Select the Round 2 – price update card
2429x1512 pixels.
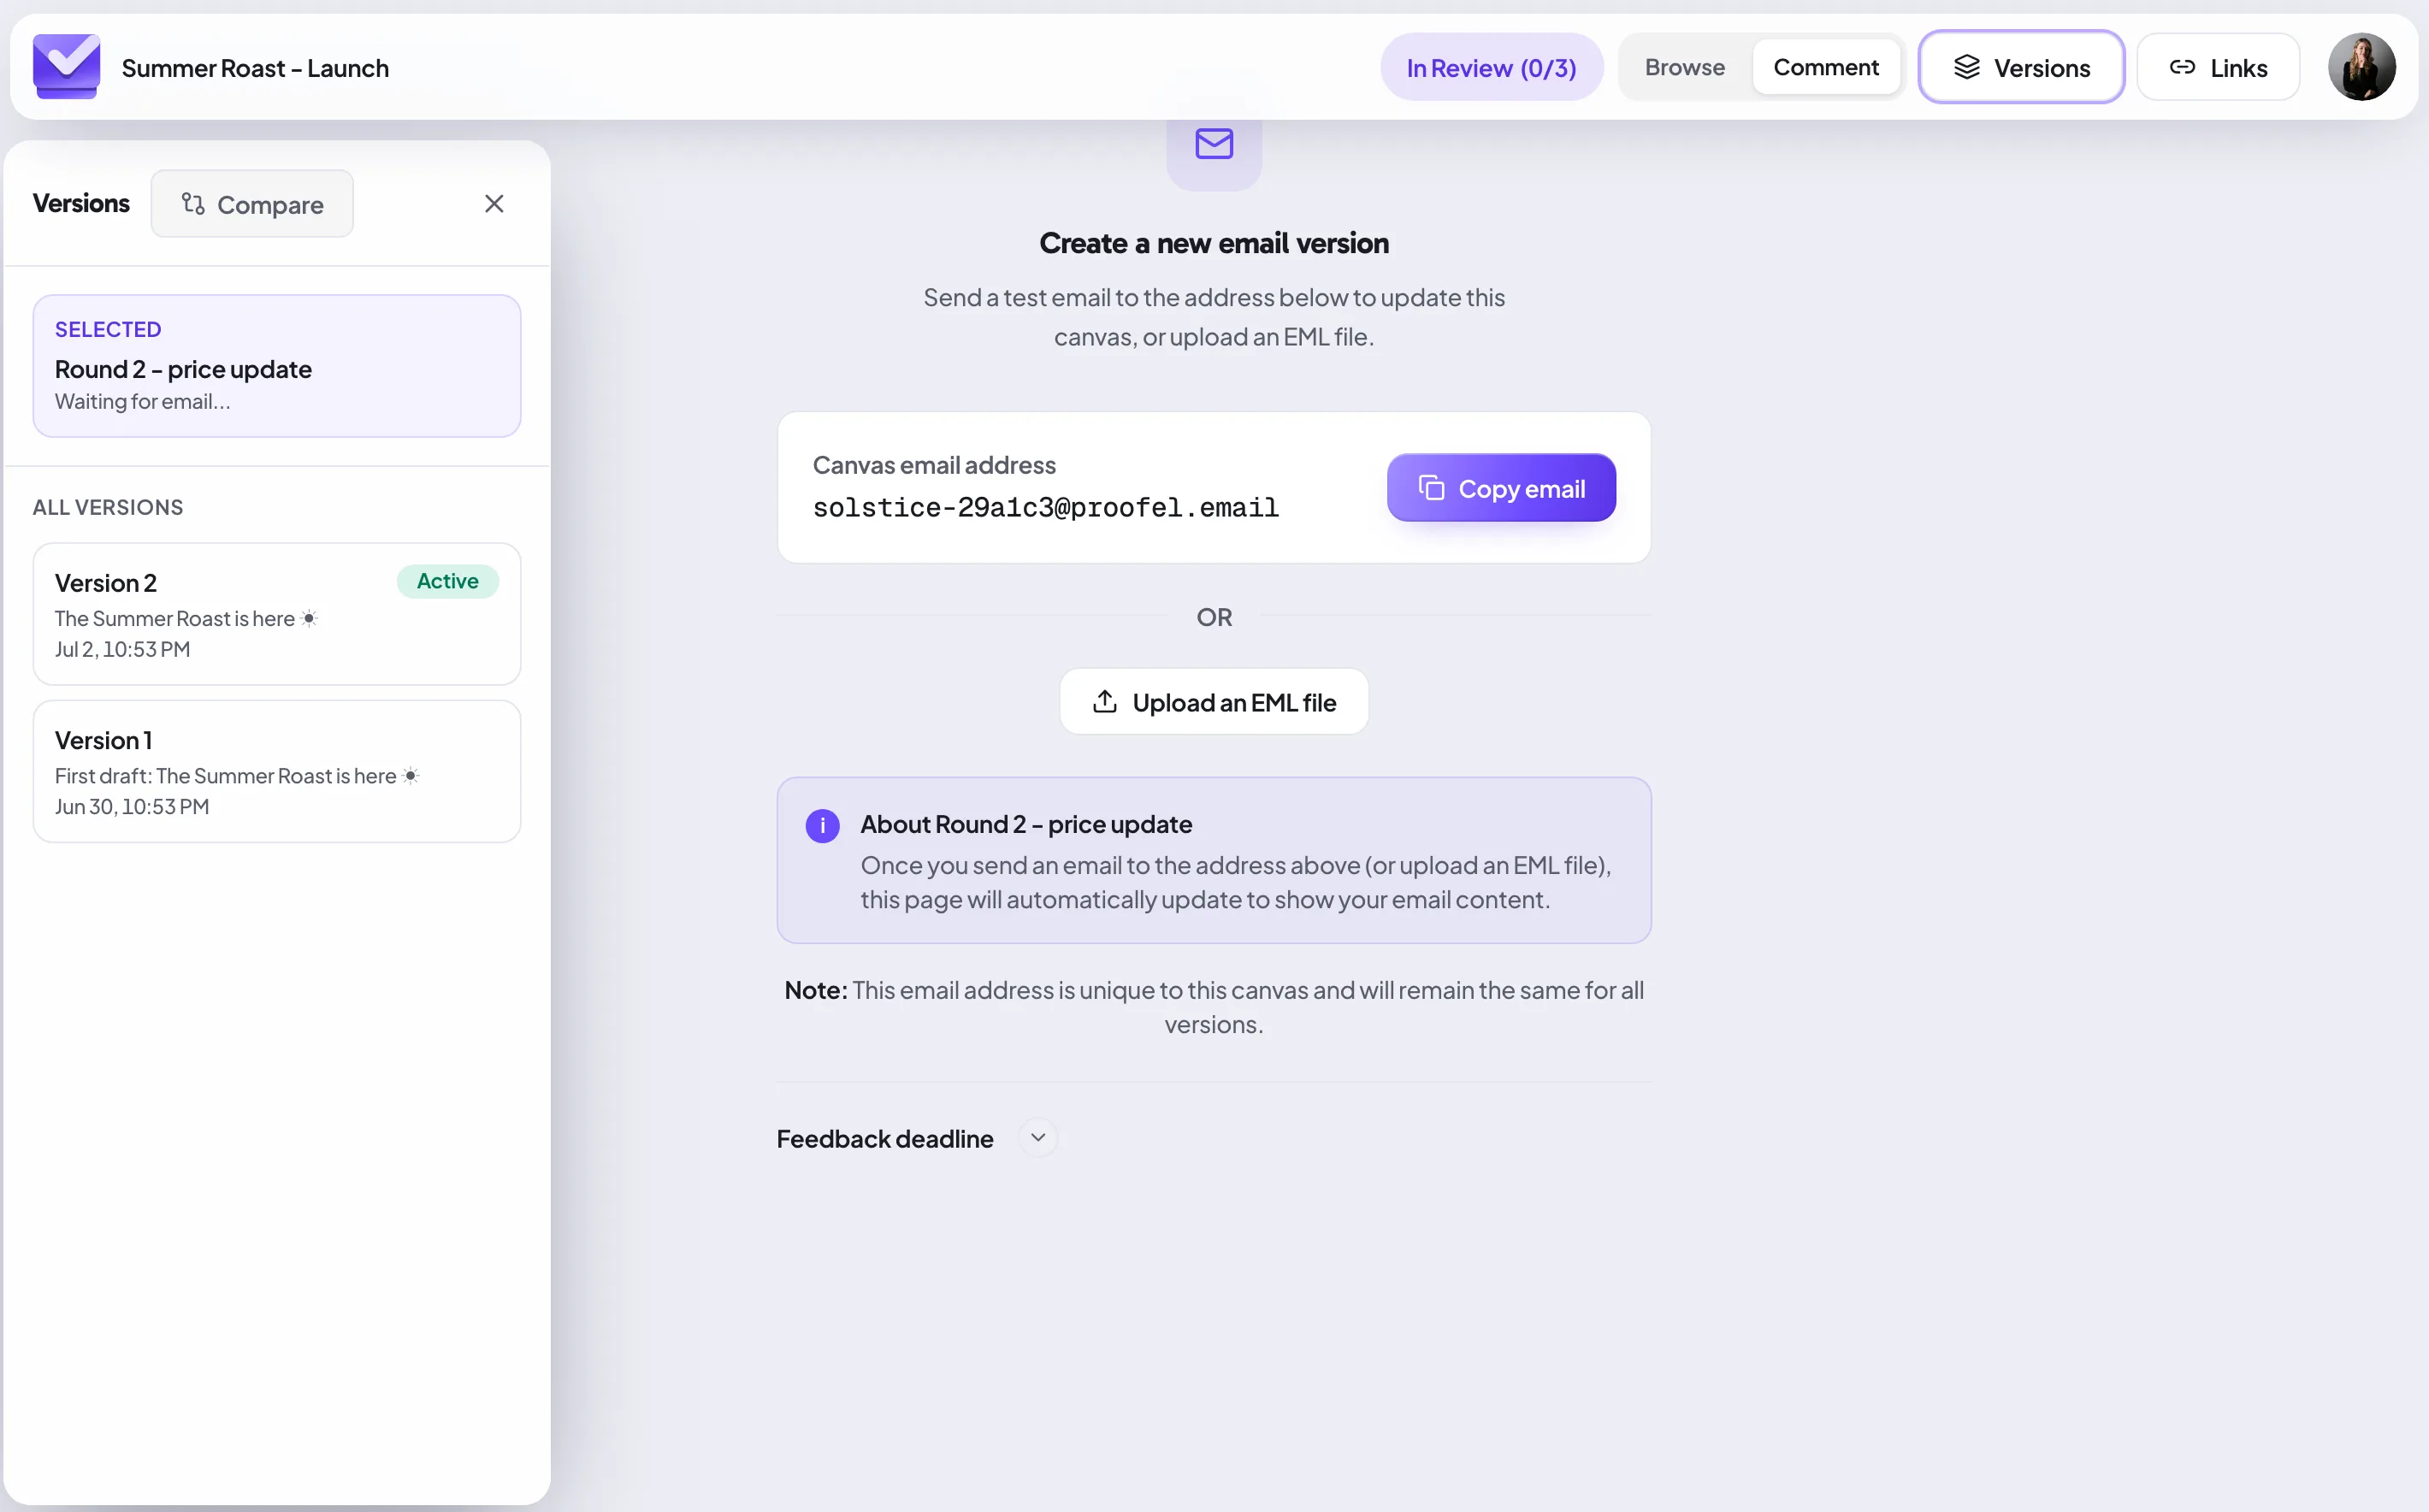click(277, 366)
